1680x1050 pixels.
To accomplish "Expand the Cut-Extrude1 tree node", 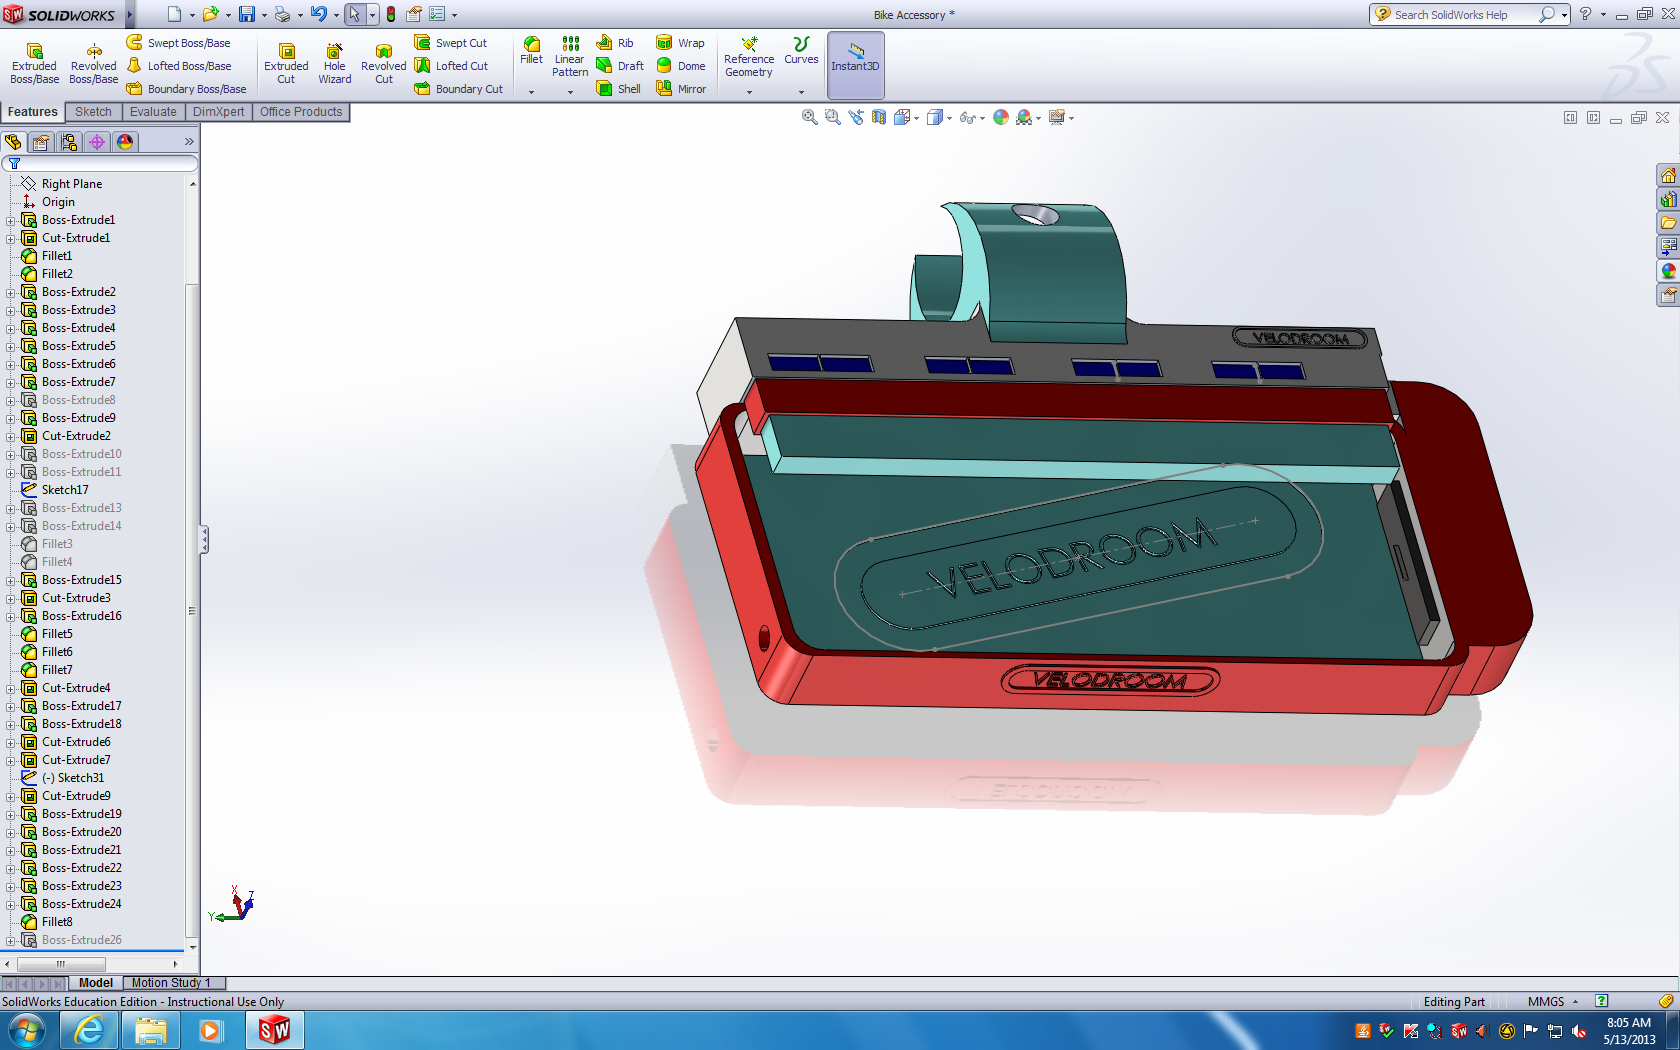I will click(x=11, y=238).
